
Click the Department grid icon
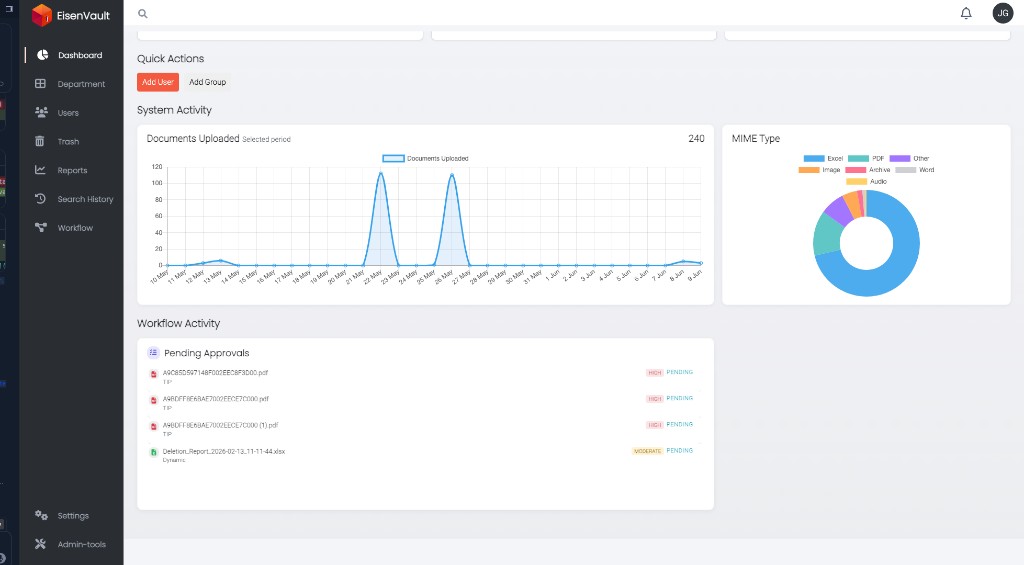40,84
